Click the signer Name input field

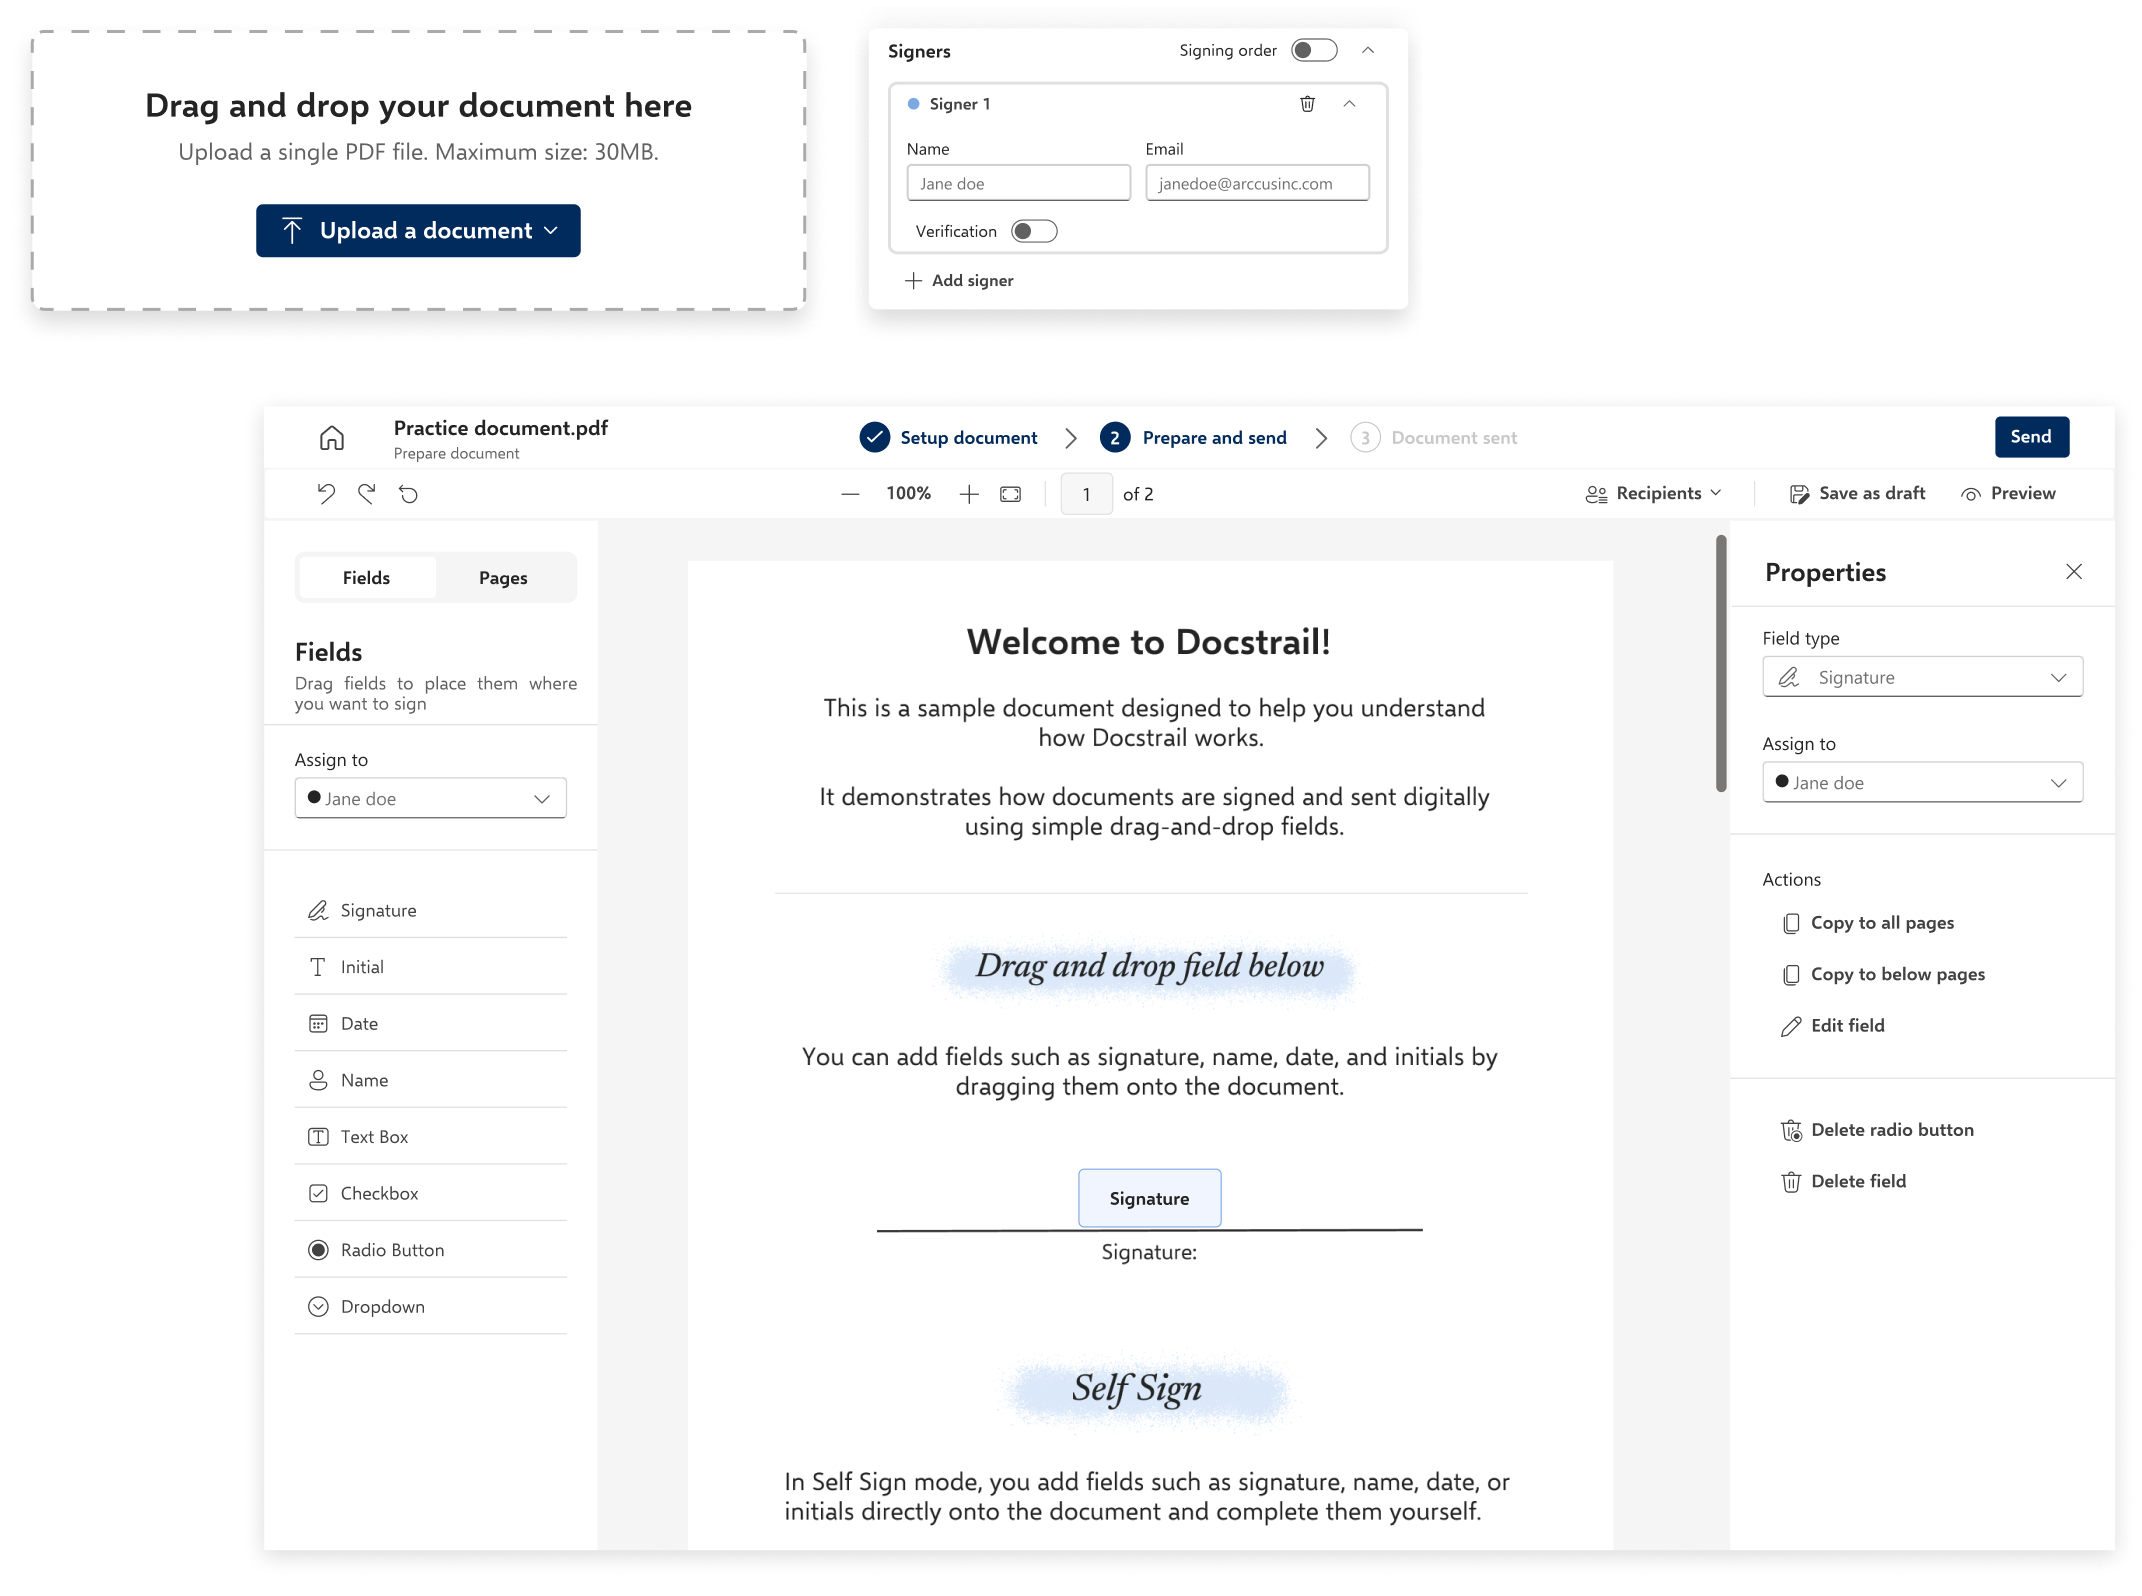(x=1018, y=183)
